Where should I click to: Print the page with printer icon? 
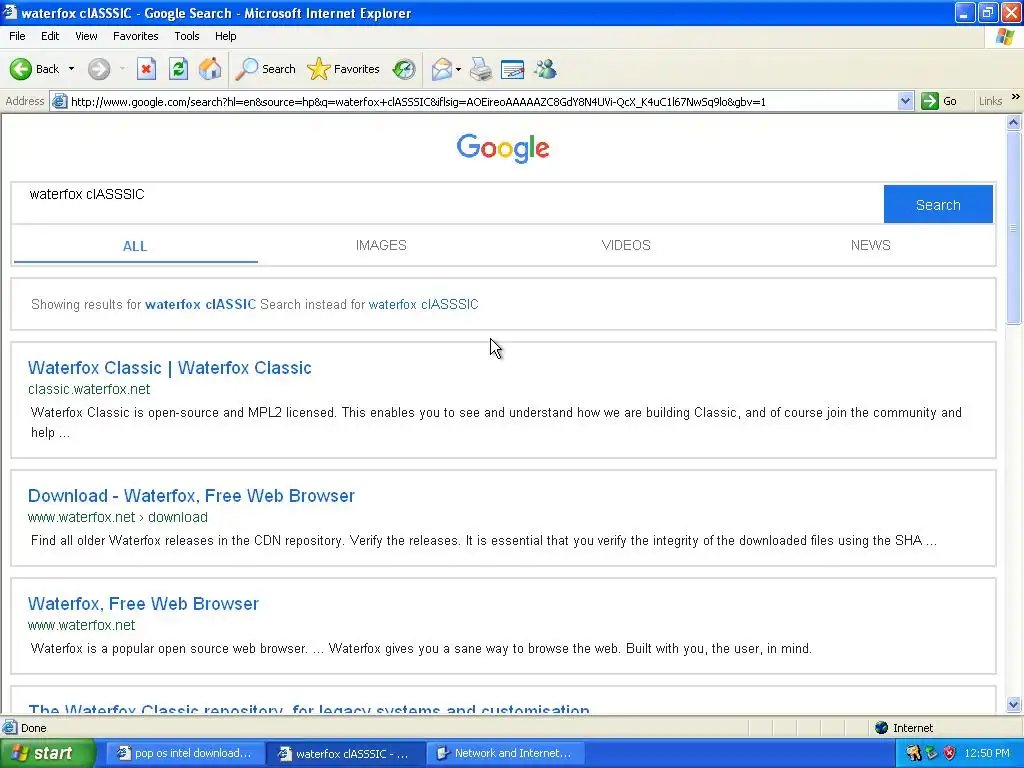click(x=481, y=69)
